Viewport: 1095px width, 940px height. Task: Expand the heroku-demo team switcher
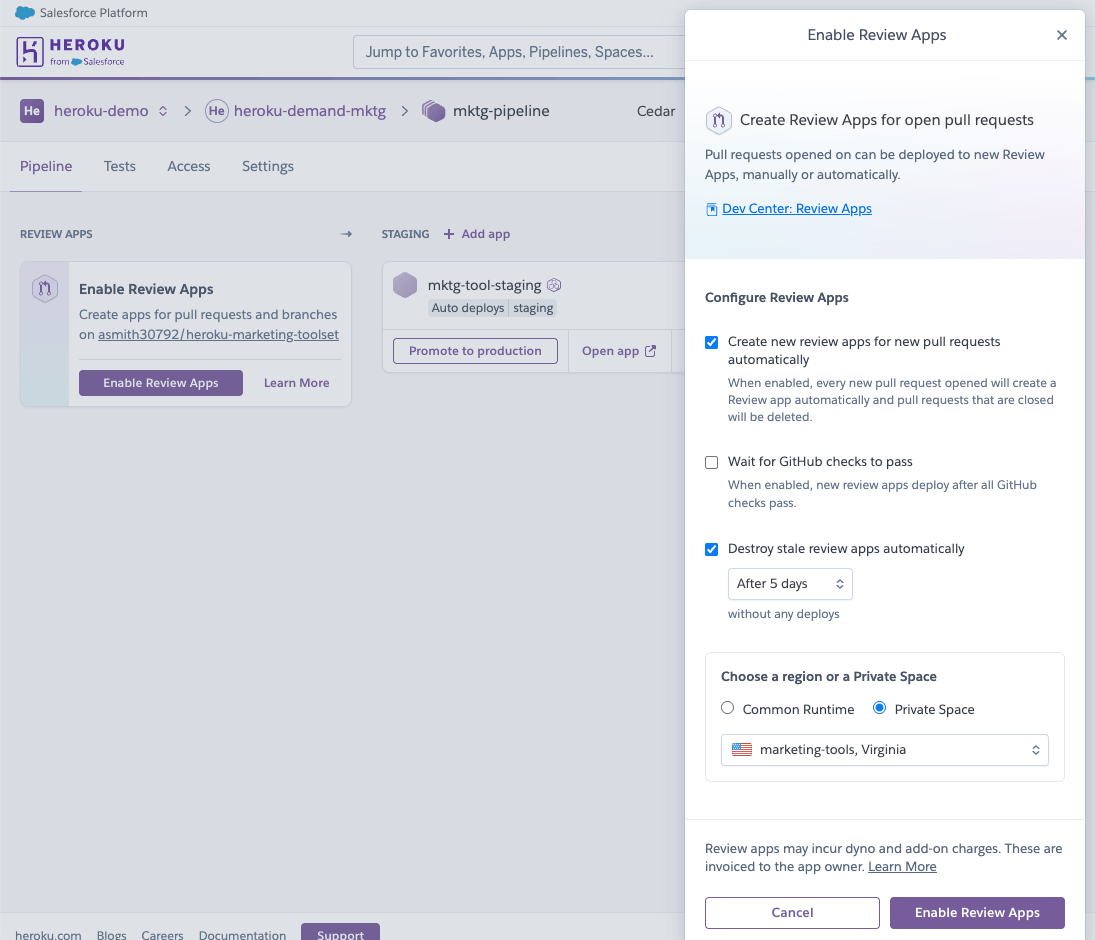(163, 111)
